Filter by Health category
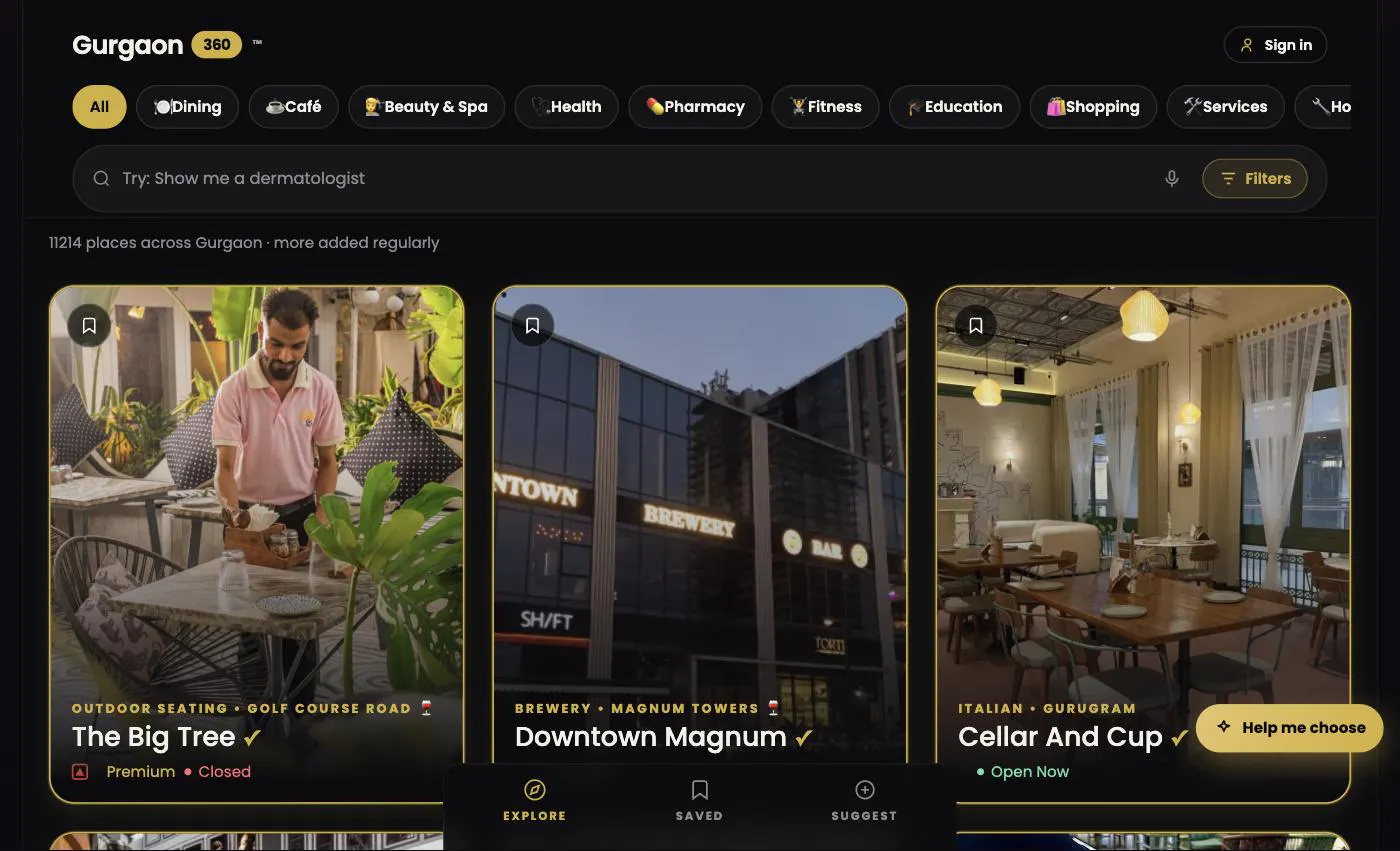 click(x=566, y=106)
